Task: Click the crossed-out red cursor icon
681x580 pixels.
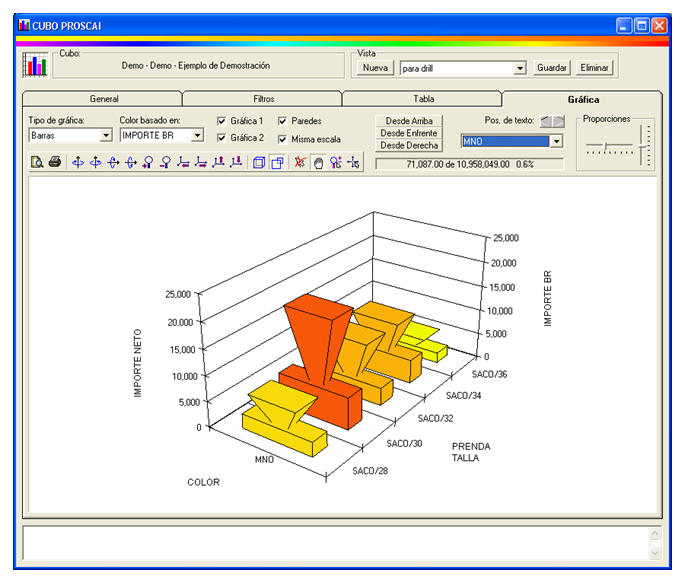Action: (300, 162)
